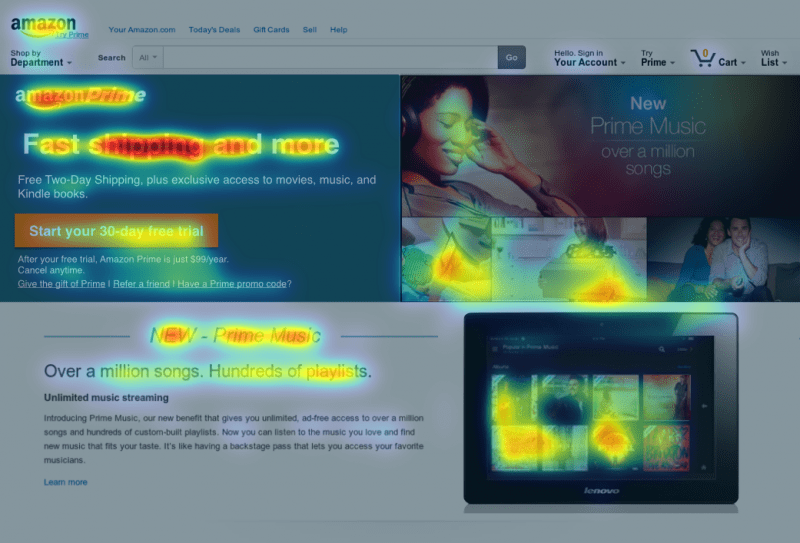Viewport: 800px width, 543px height.
Task: Click the NEW - Prime Music heading
Action: click(235, 335)
